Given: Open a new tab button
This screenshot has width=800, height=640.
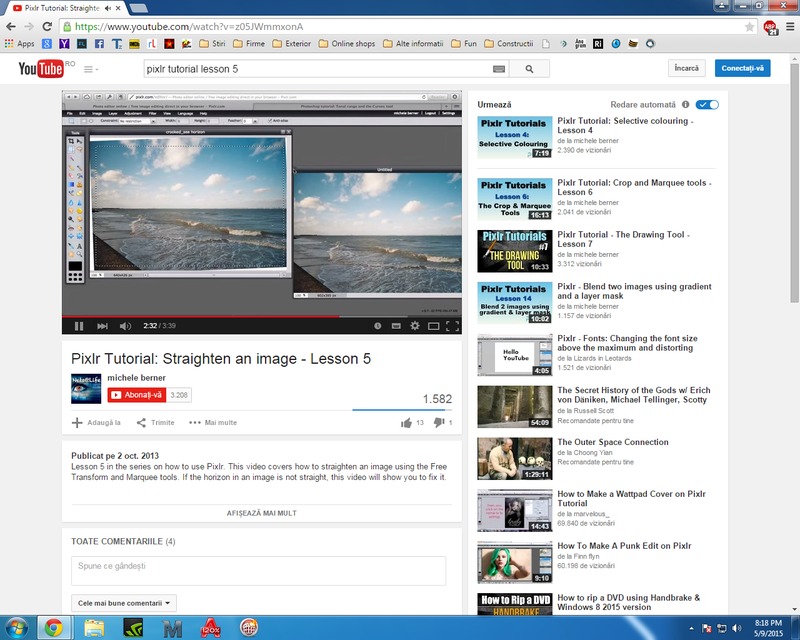Looking at the screenshot, I should (139, 9).
